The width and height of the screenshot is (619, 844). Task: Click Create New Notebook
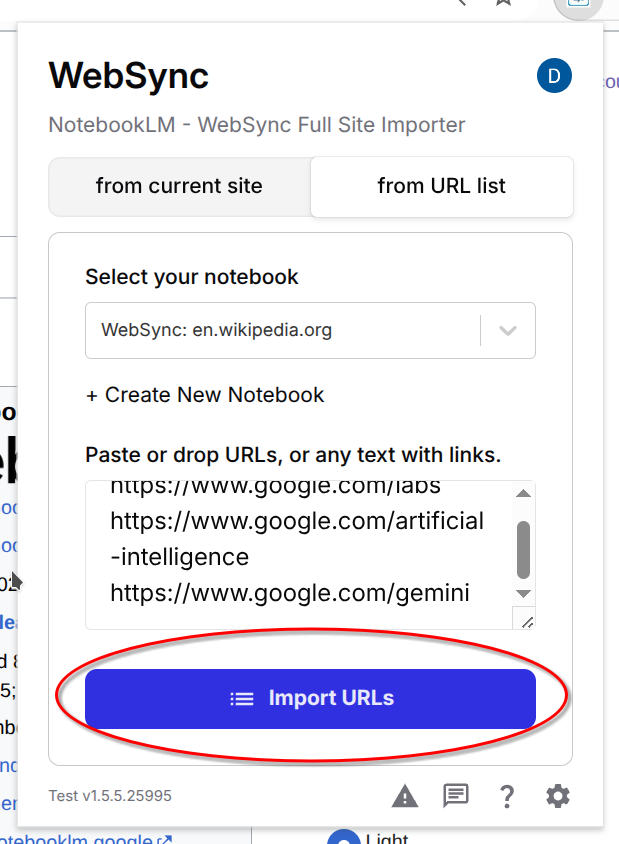pyautogui.click(x=205, y=395)
